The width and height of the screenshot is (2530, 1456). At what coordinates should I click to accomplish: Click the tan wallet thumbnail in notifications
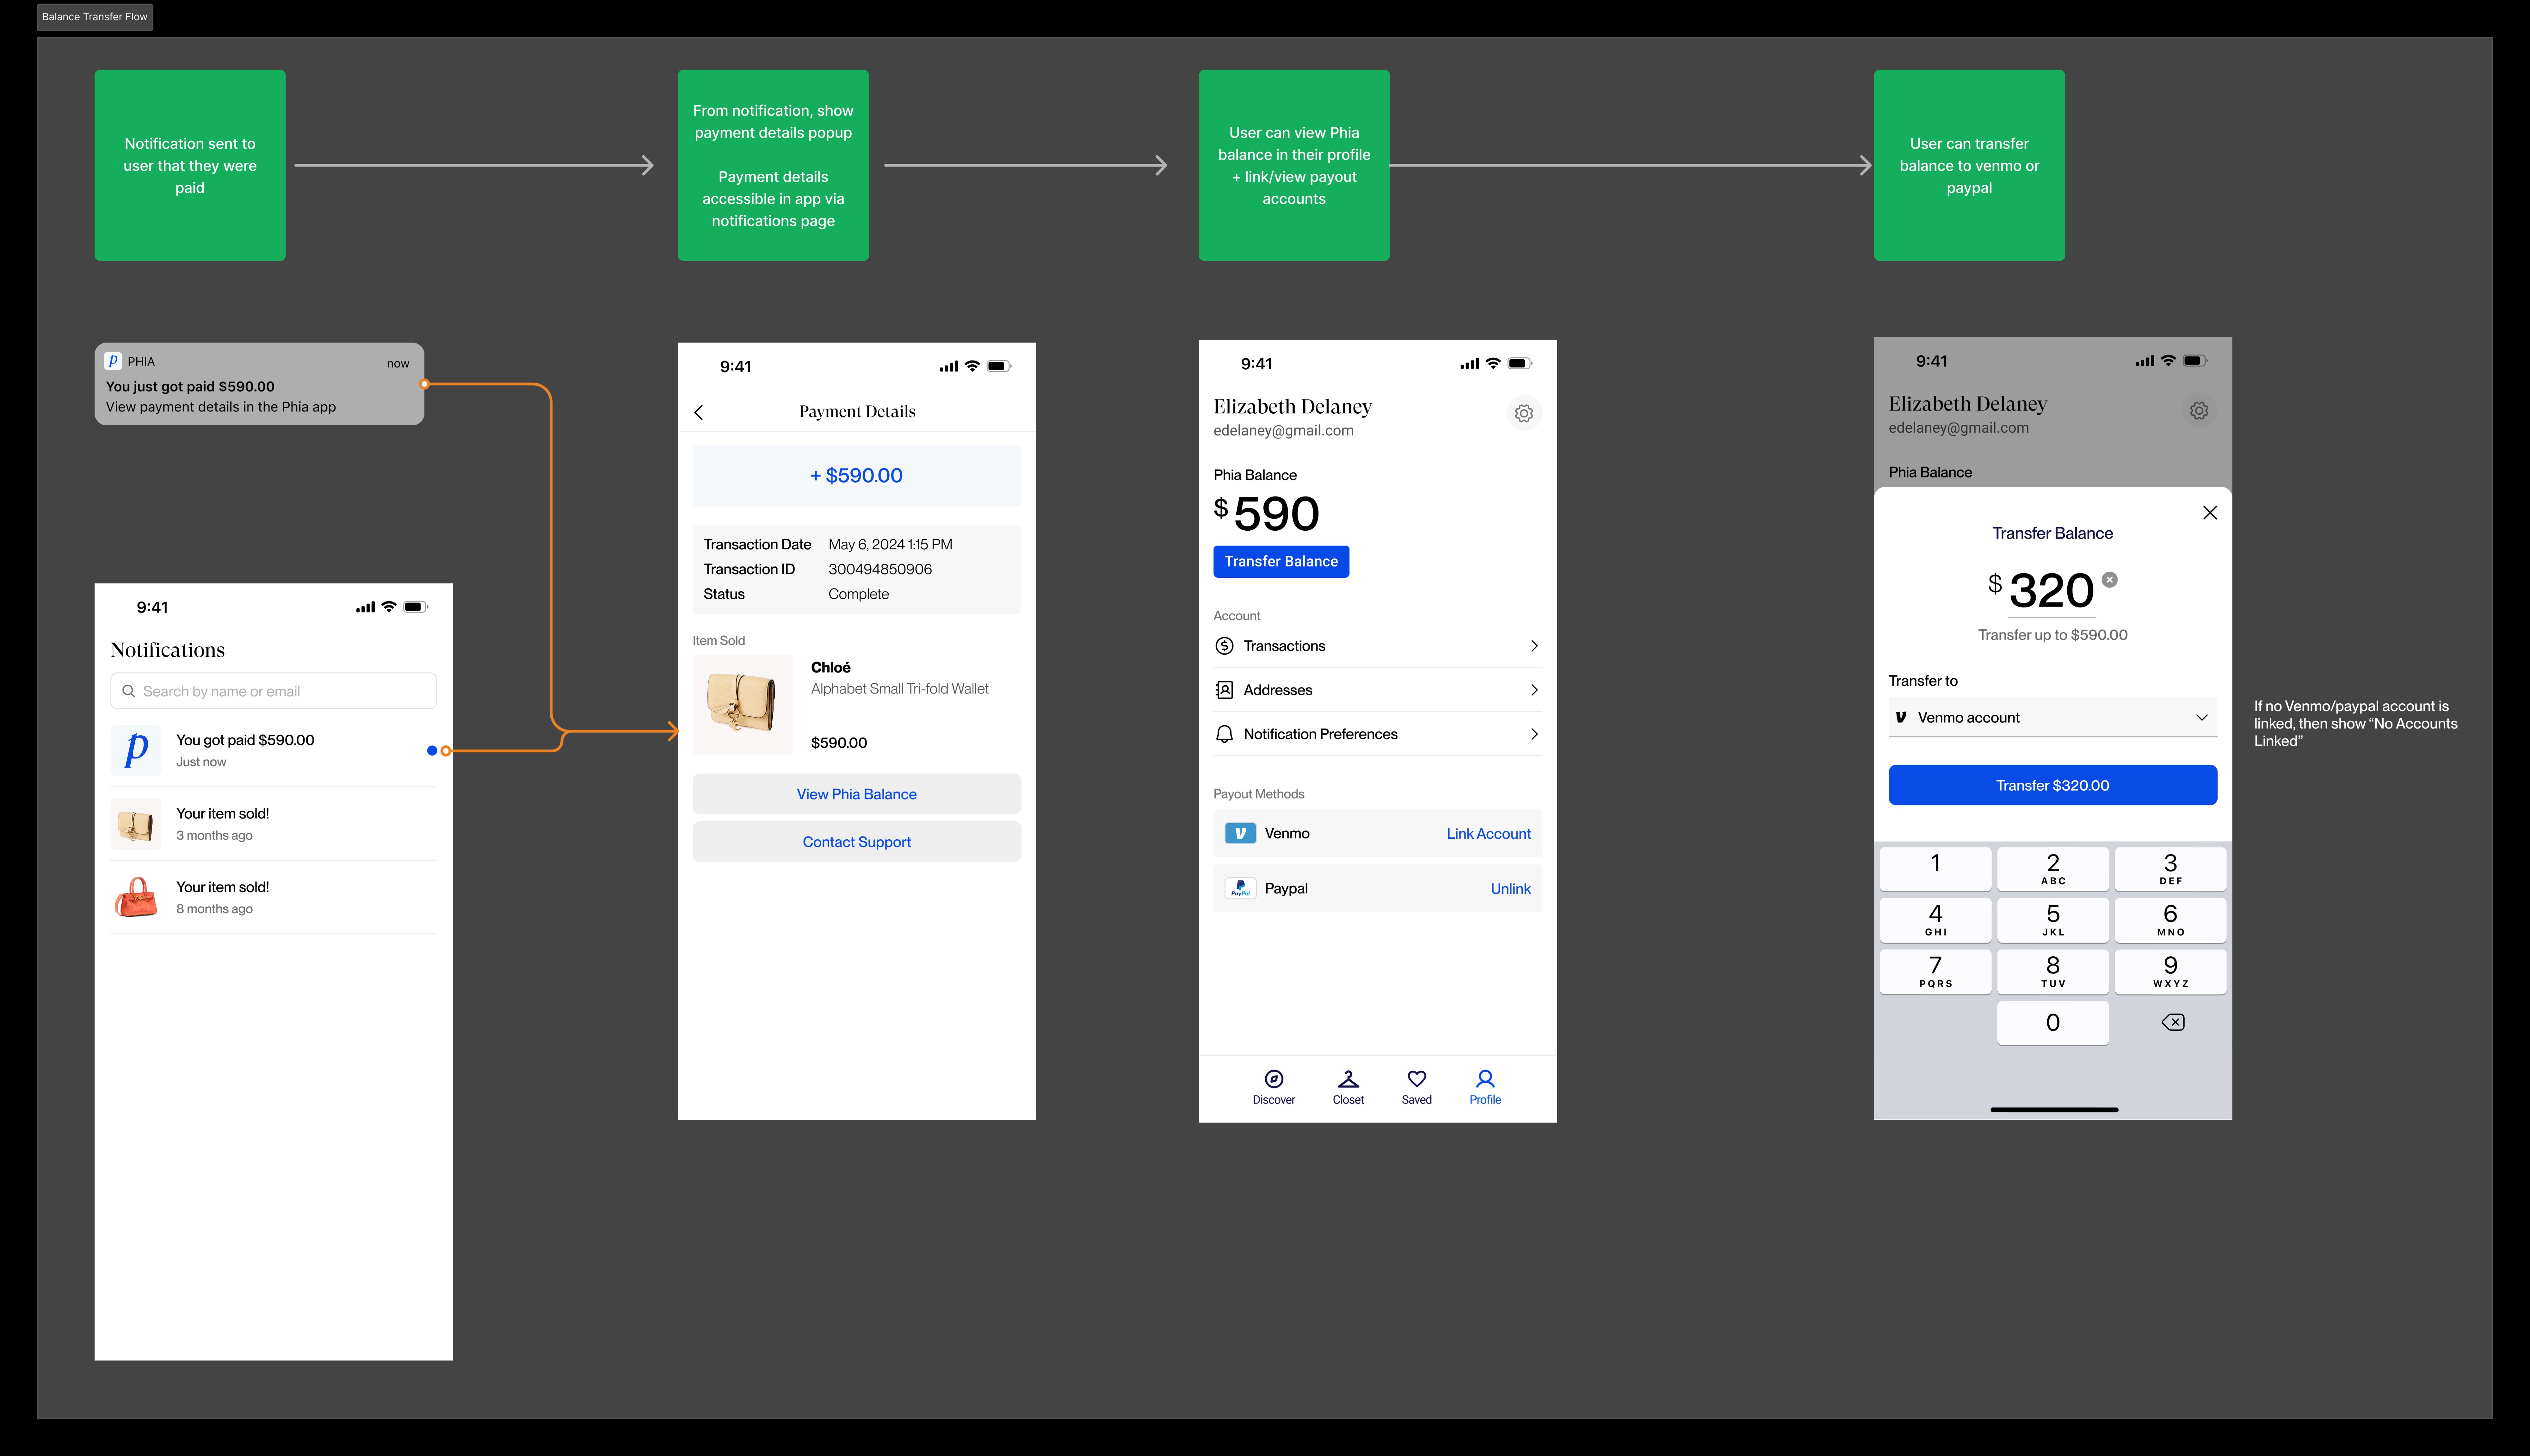coord(136,824)
